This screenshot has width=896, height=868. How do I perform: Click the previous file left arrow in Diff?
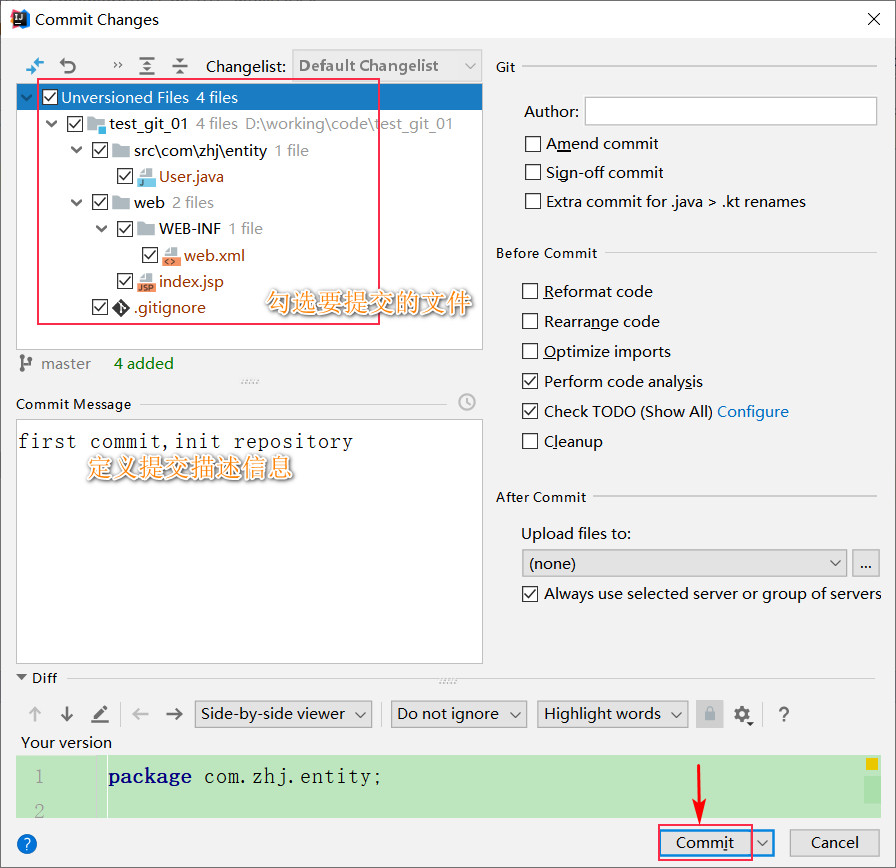click(x=140, y=714)
